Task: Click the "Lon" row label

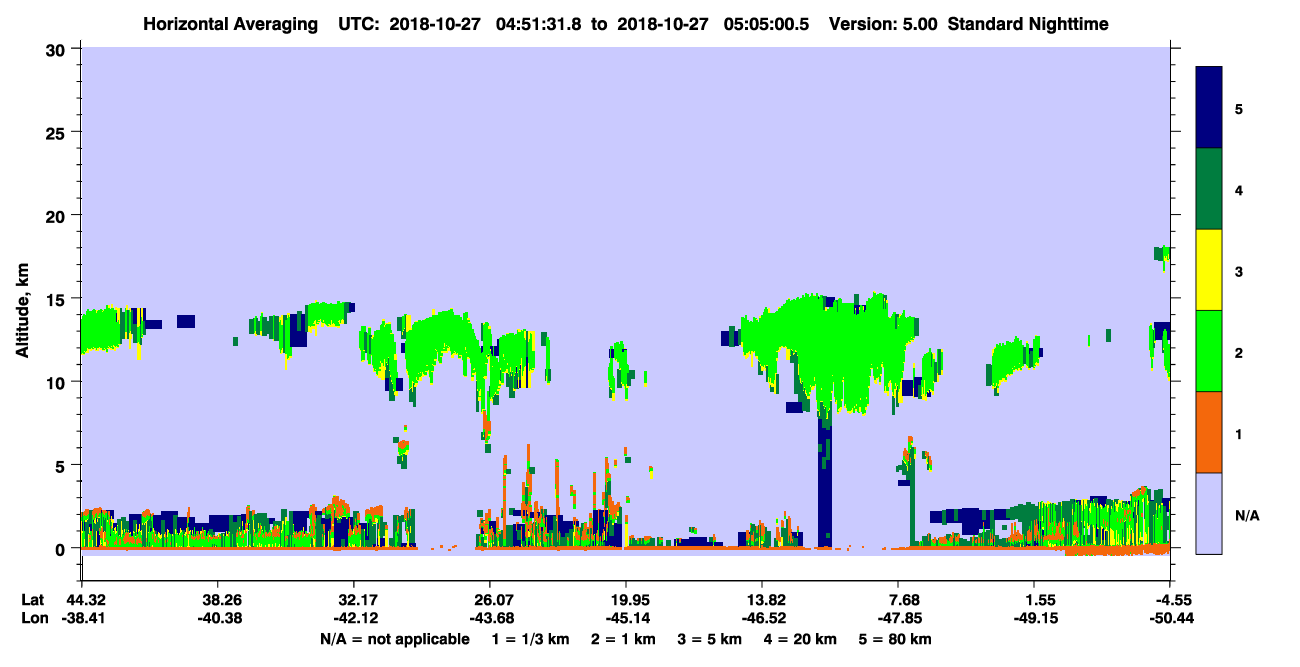Action: point(33,618)
